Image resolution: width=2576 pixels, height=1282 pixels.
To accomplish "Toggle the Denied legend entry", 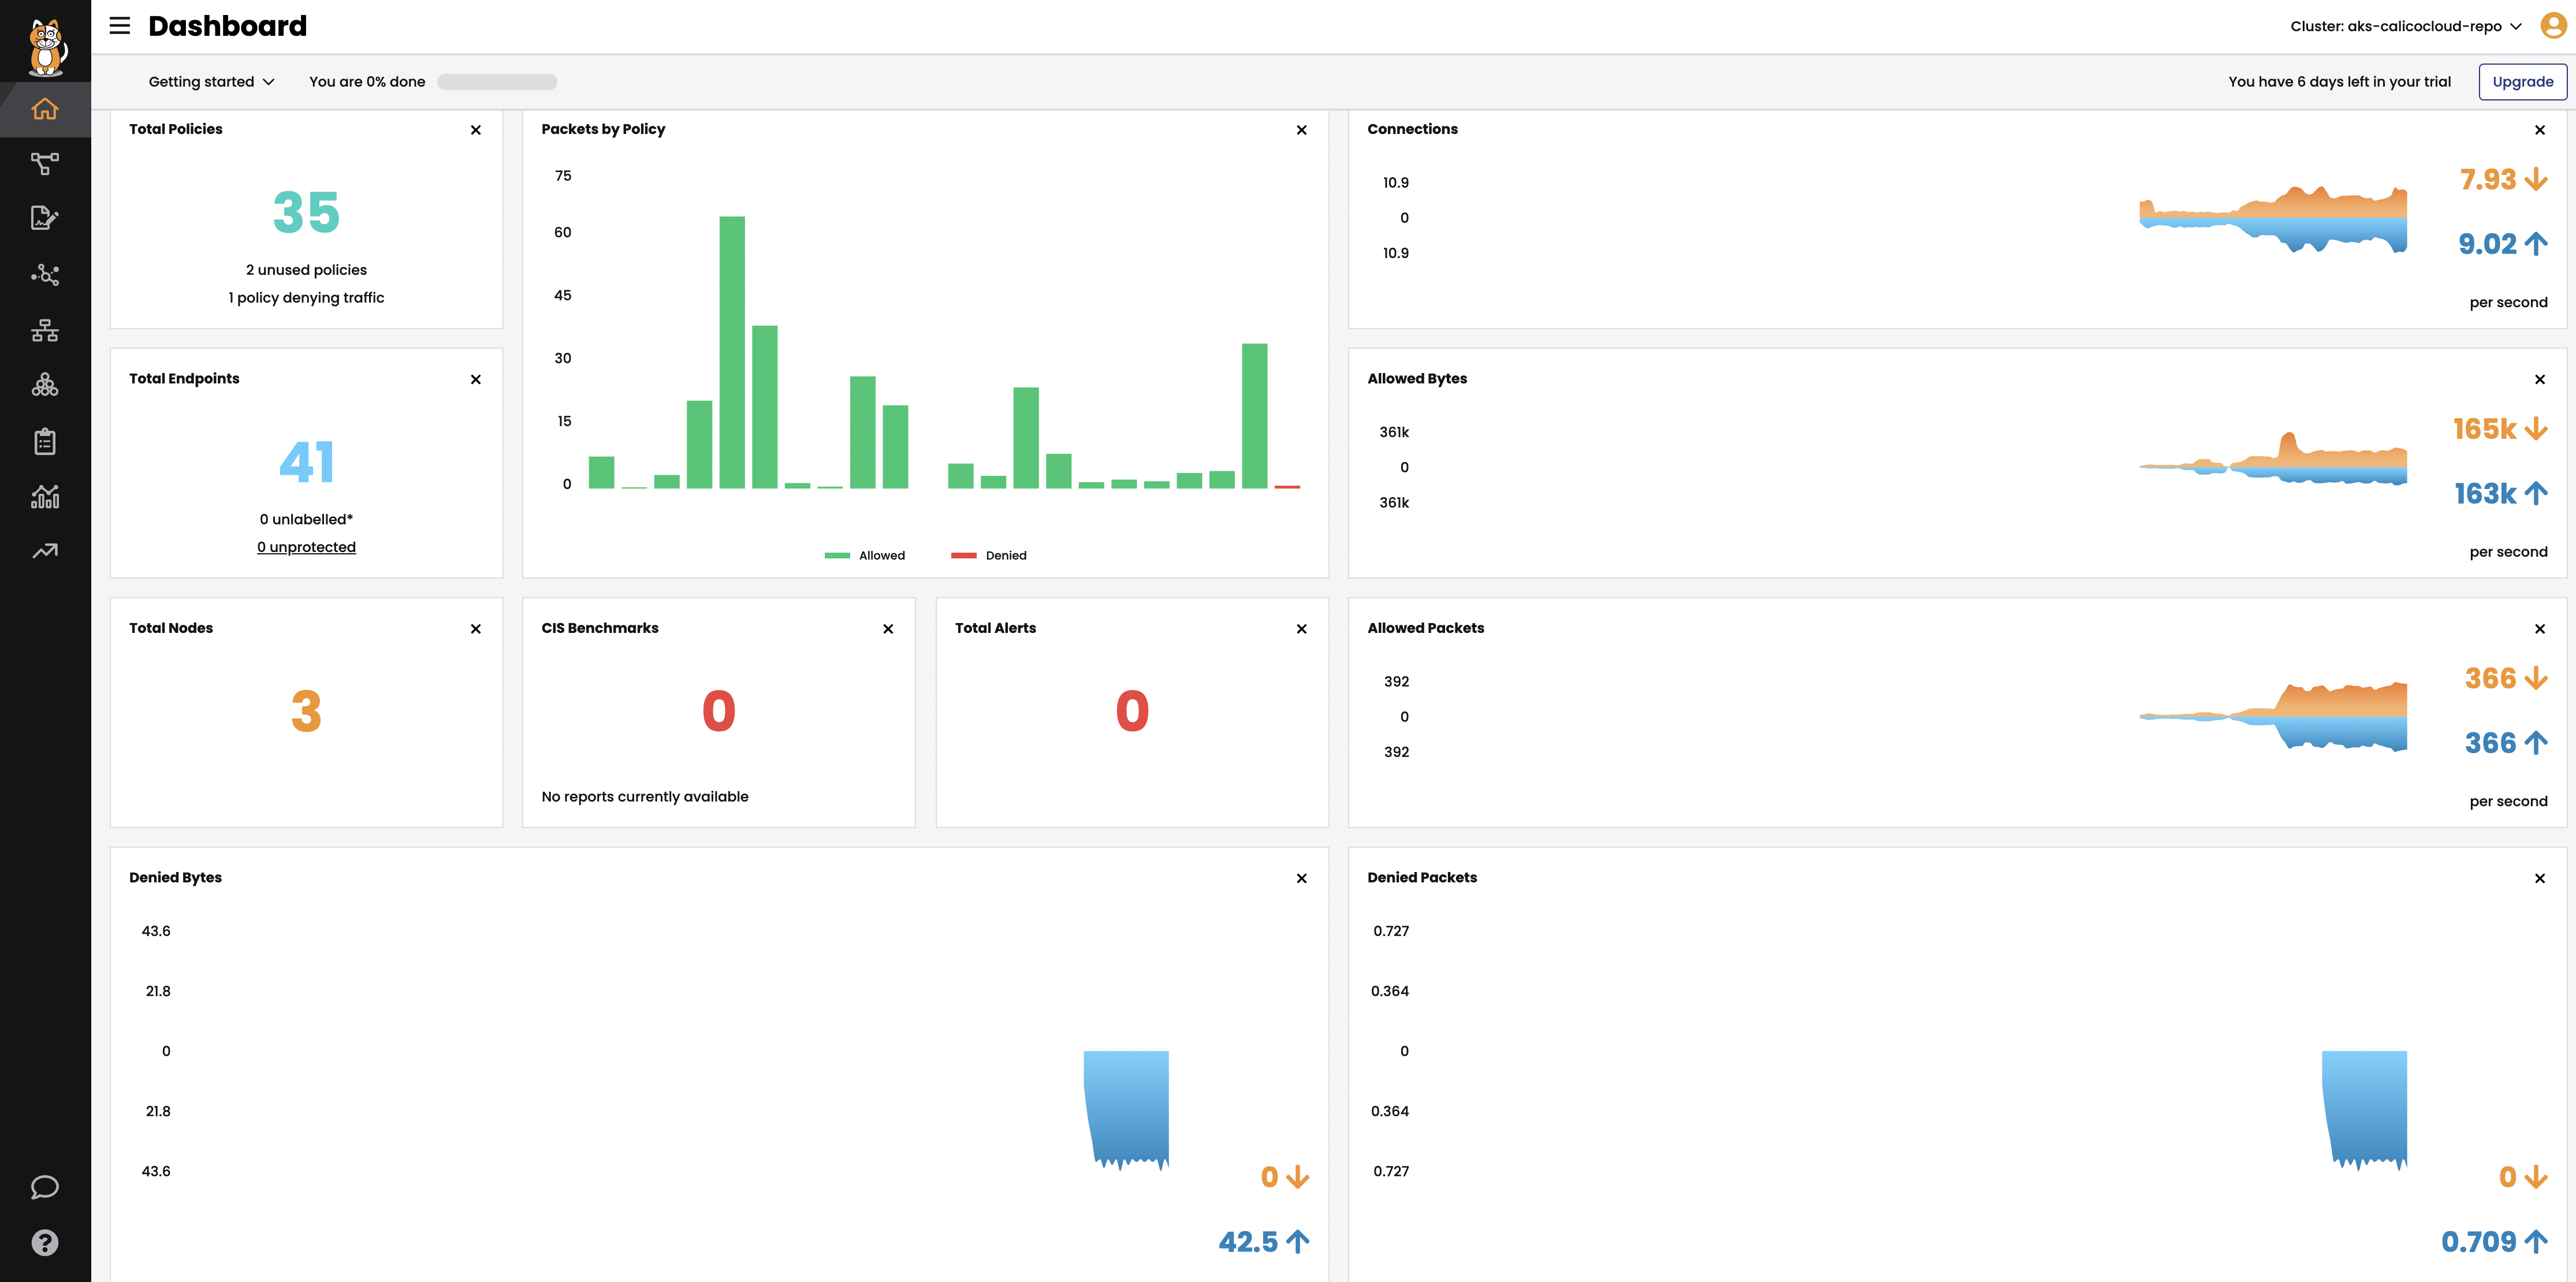I will tap(989, 556).
